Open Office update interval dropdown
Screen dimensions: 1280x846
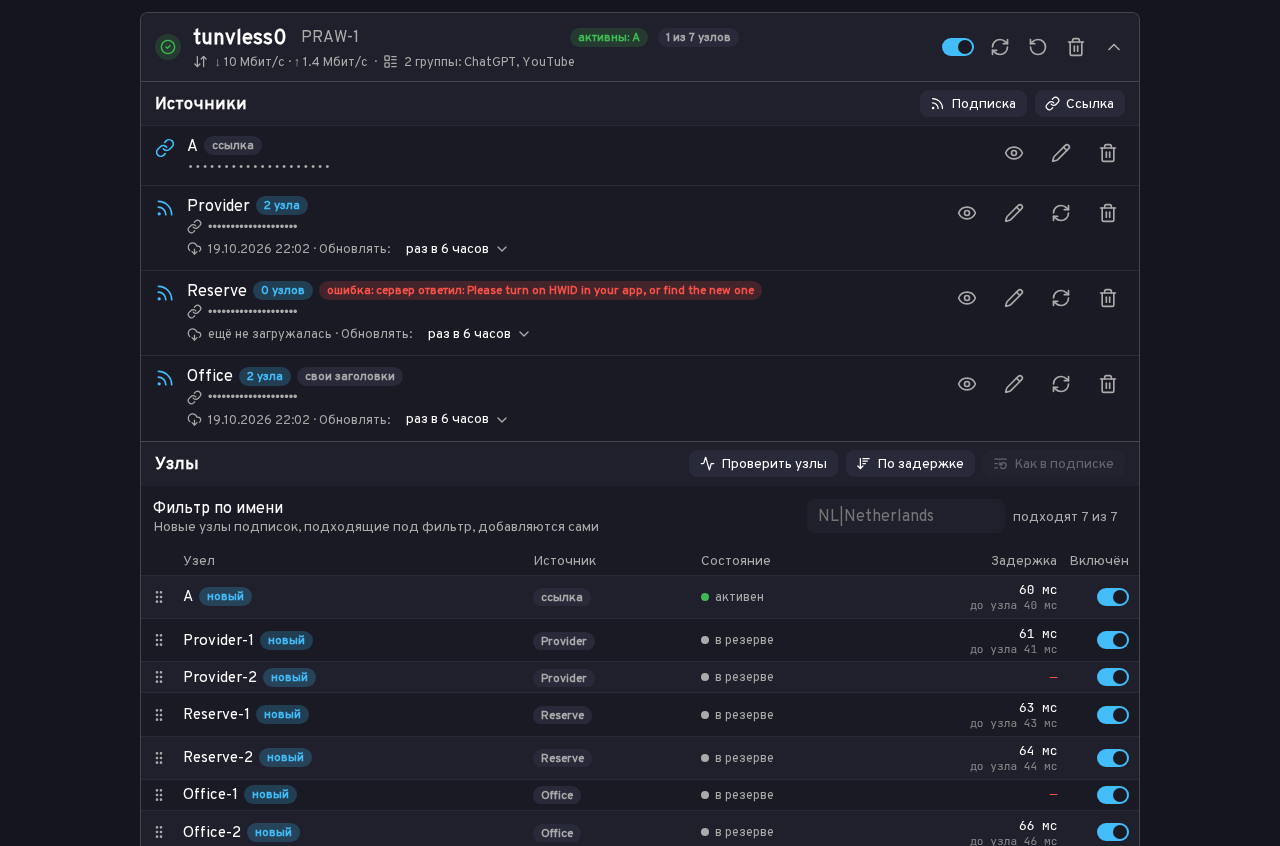[x=456, y=419]
